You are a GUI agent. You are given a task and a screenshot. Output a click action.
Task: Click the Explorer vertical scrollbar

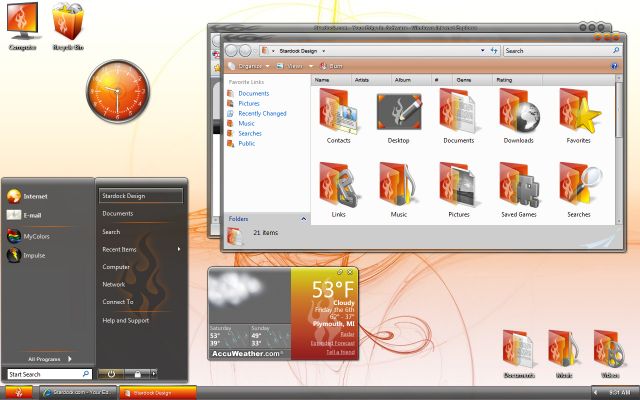click(619, 149)
